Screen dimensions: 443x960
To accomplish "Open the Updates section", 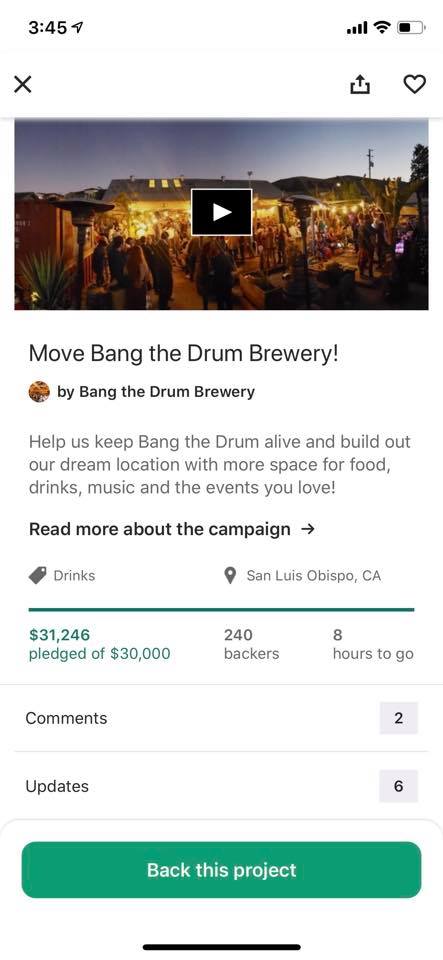I will coord(222,786).
